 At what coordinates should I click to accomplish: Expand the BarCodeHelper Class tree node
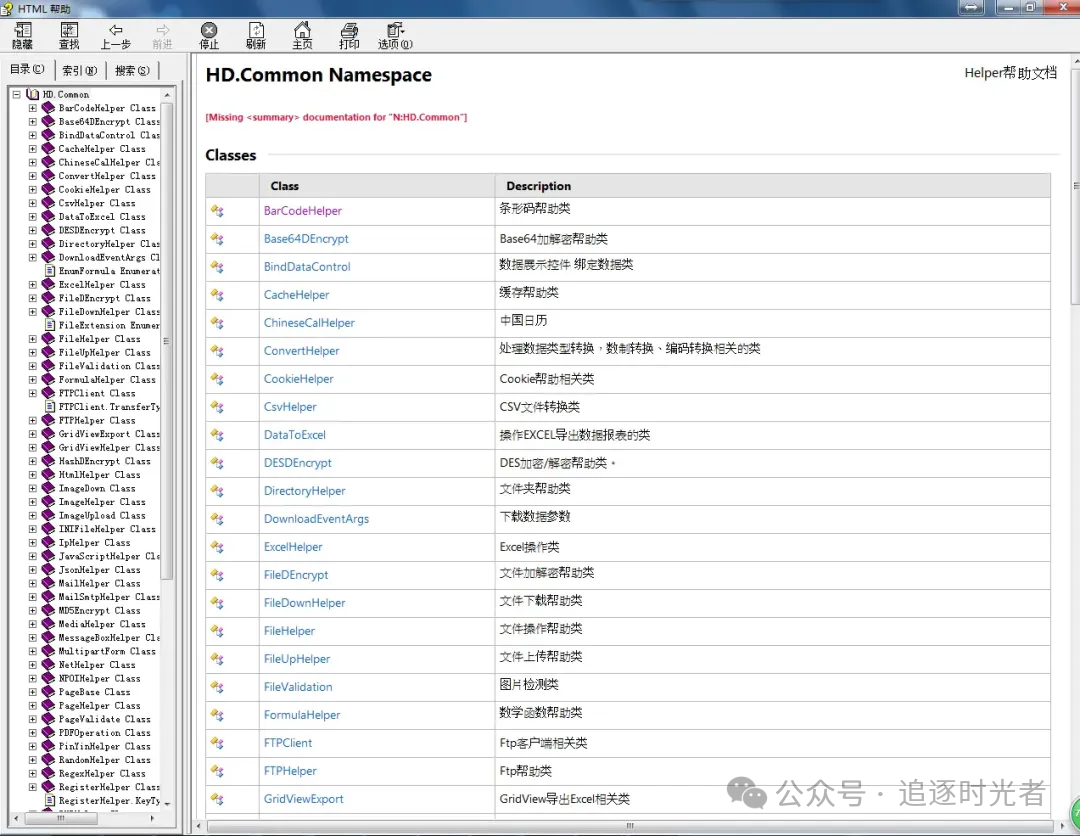point(32,108)
